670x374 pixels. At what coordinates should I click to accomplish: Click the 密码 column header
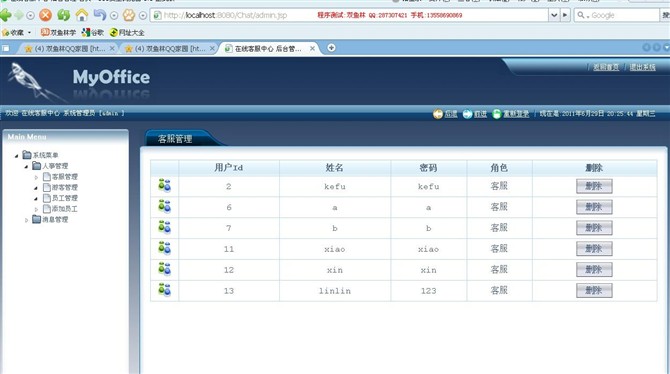[428, 168]
